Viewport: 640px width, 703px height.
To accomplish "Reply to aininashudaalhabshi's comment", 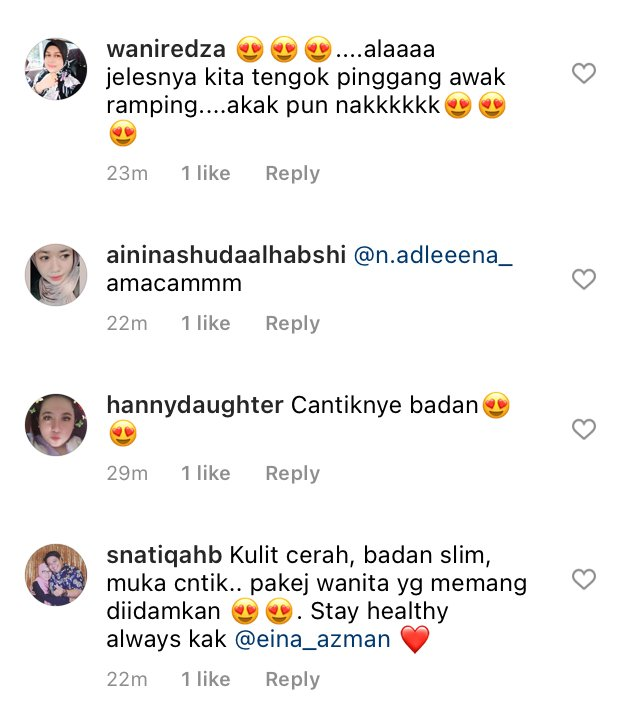I will click(292, 323).
